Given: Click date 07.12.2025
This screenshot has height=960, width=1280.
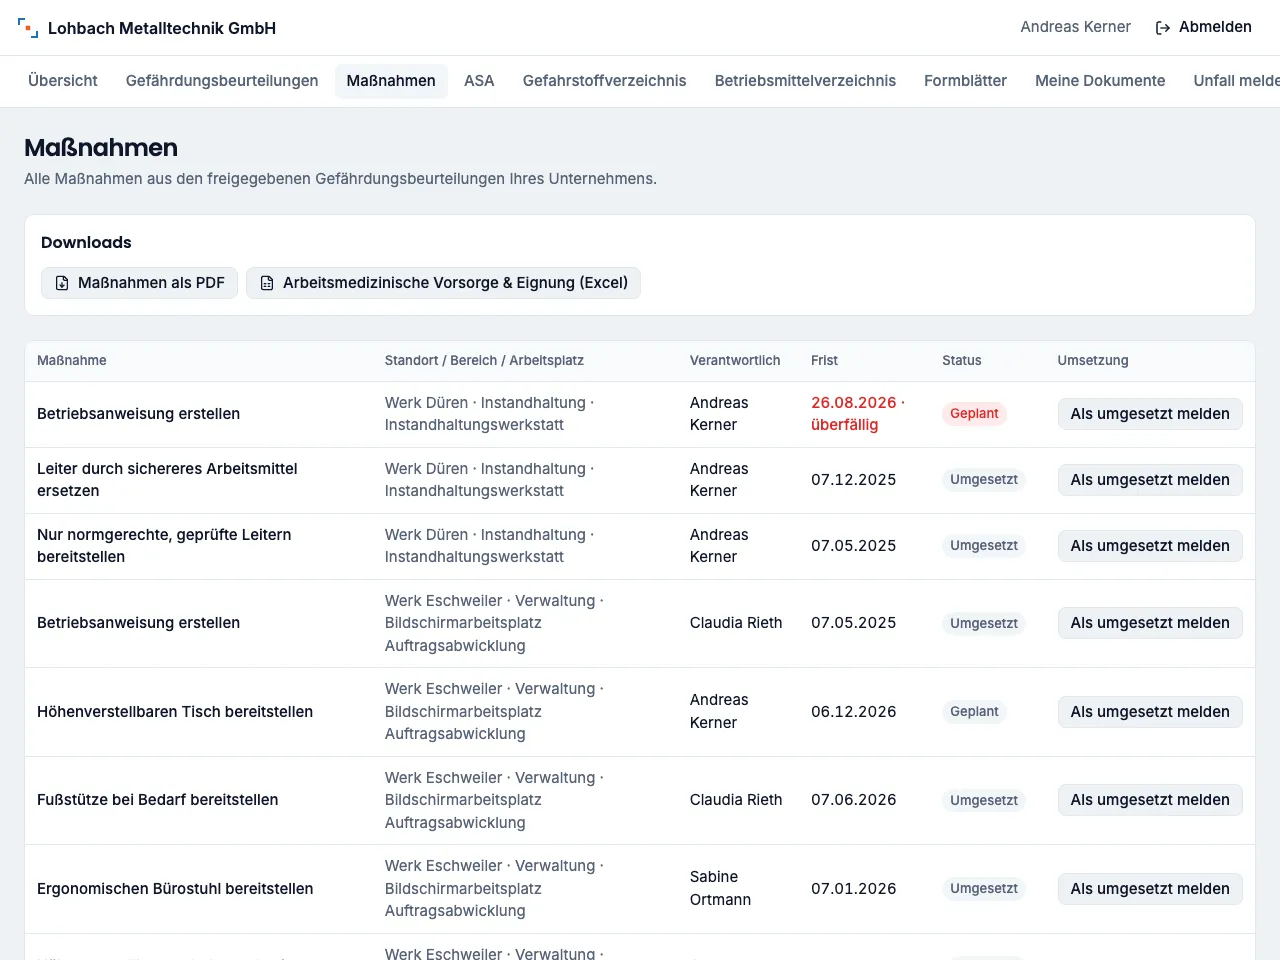Looking at the screenshot, I should coord(854,480).
